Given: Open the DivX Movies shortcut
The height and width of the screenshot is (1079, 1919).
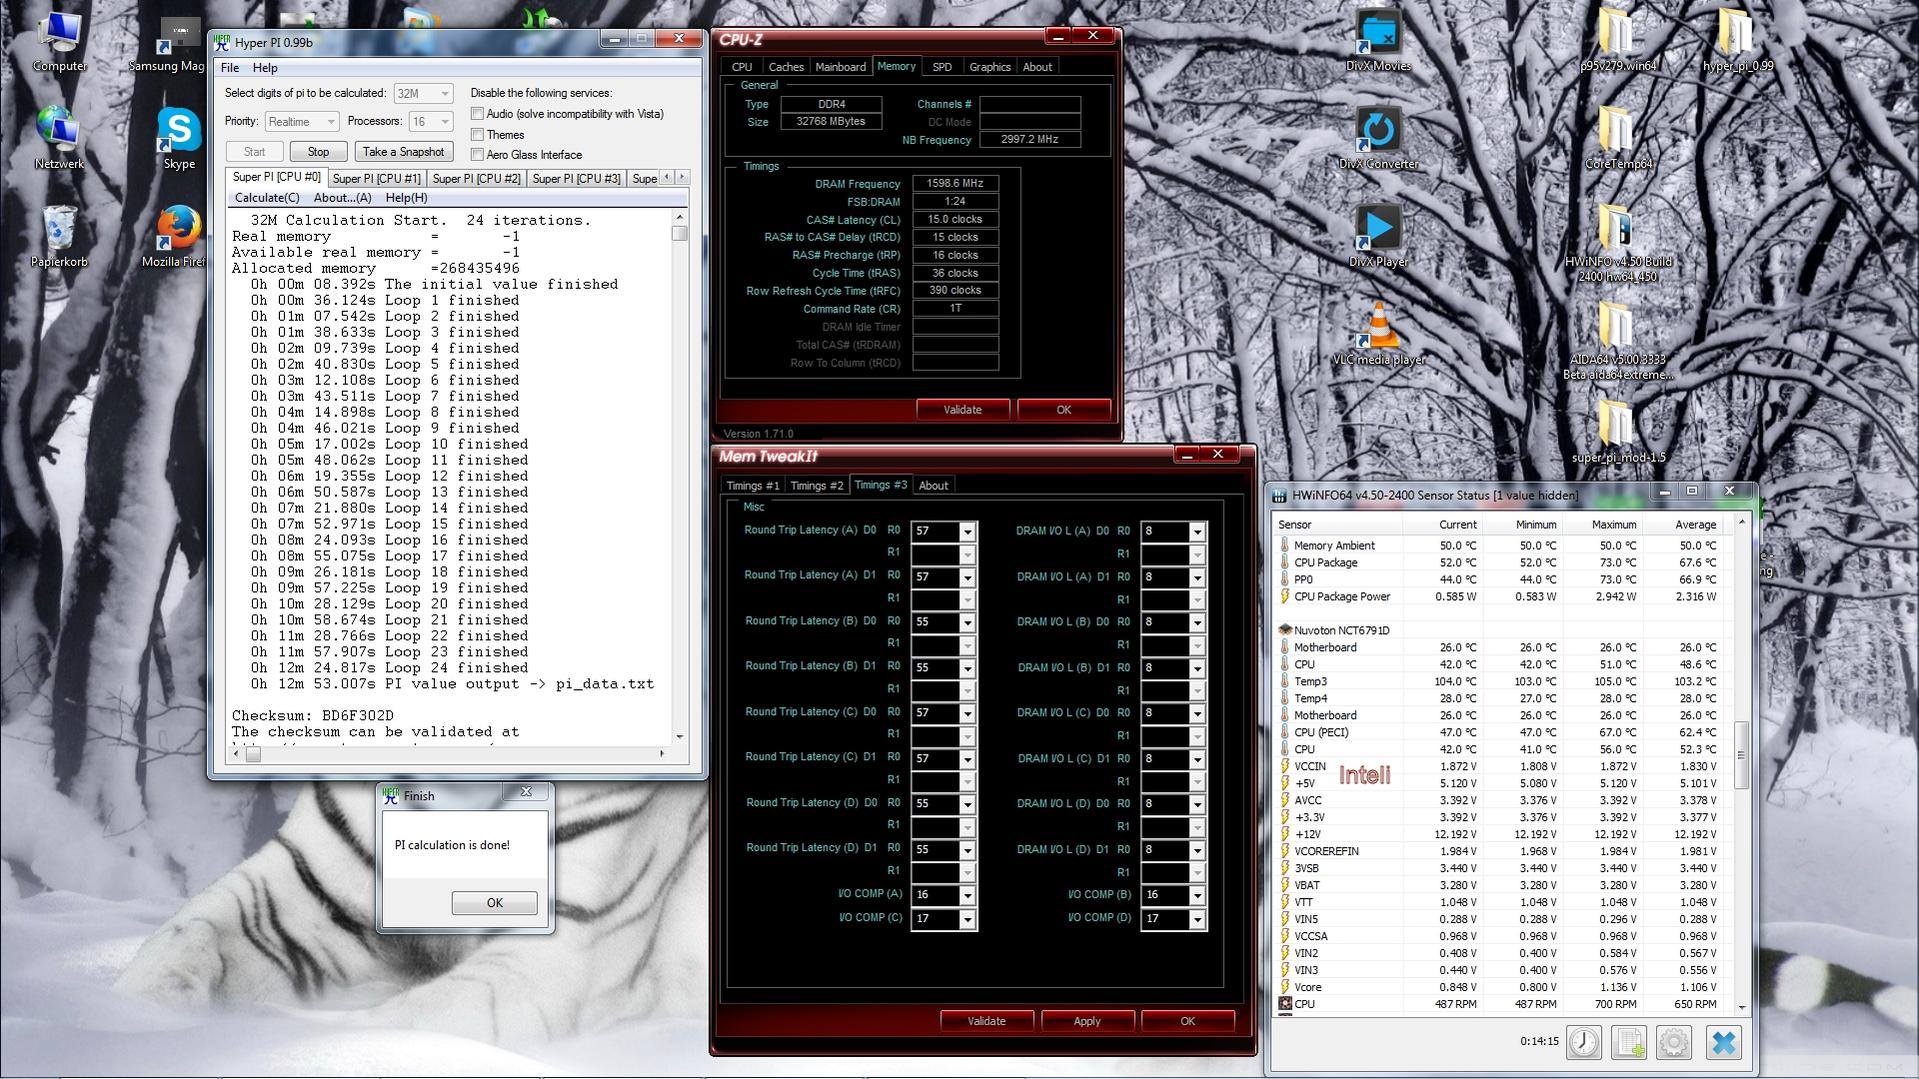Looking at the screenshot, I should pos(1378,40).
